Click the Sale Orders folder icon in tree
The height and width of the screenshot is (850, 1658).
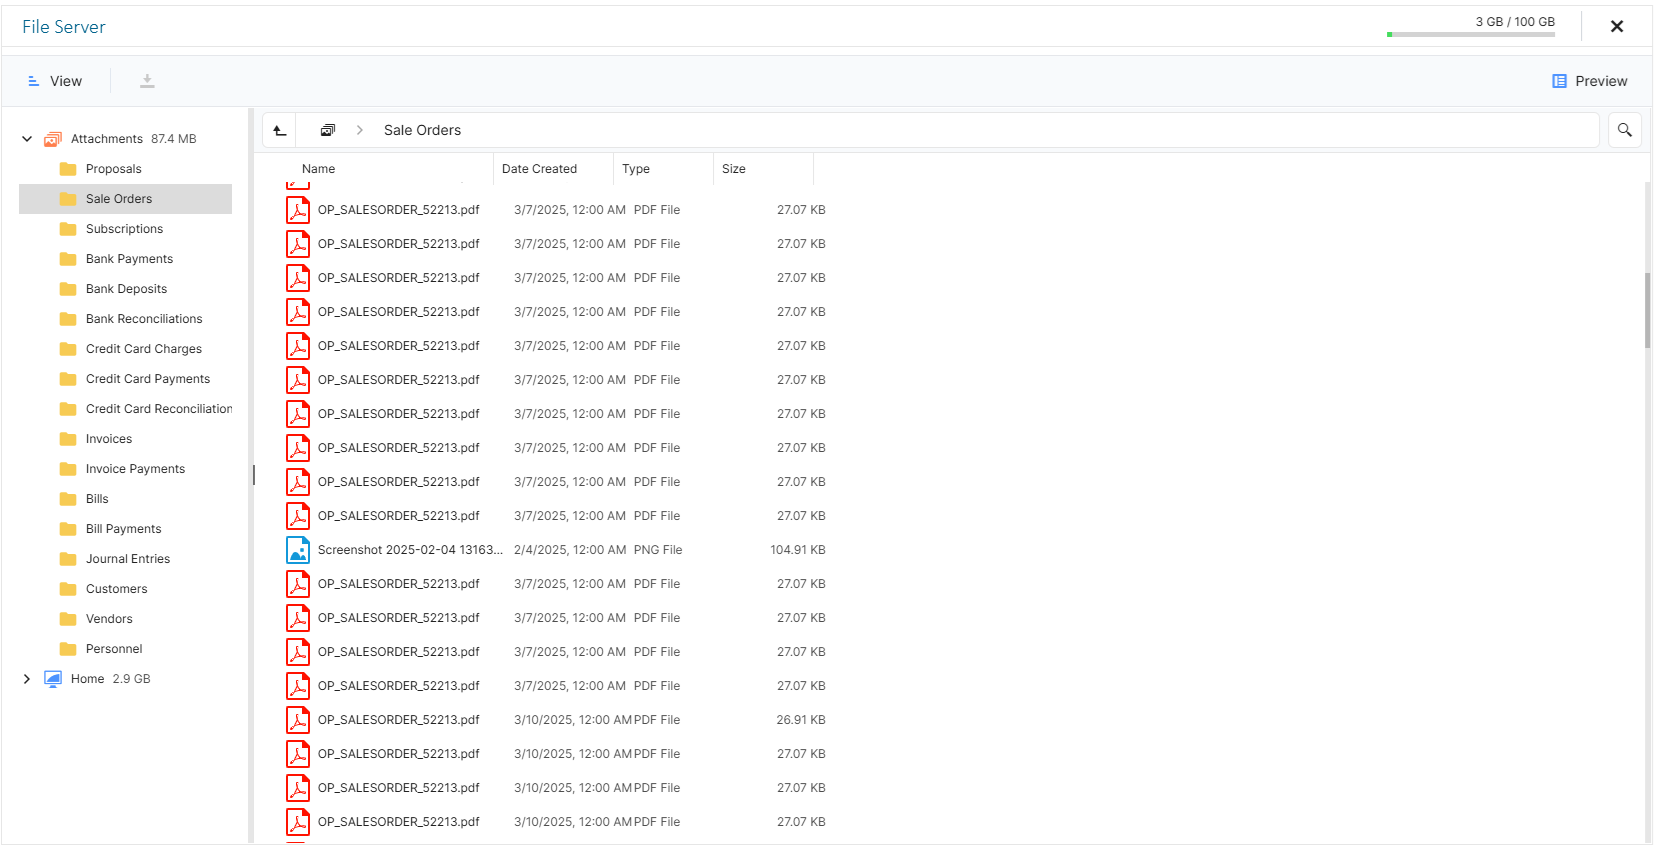[68, 199]
